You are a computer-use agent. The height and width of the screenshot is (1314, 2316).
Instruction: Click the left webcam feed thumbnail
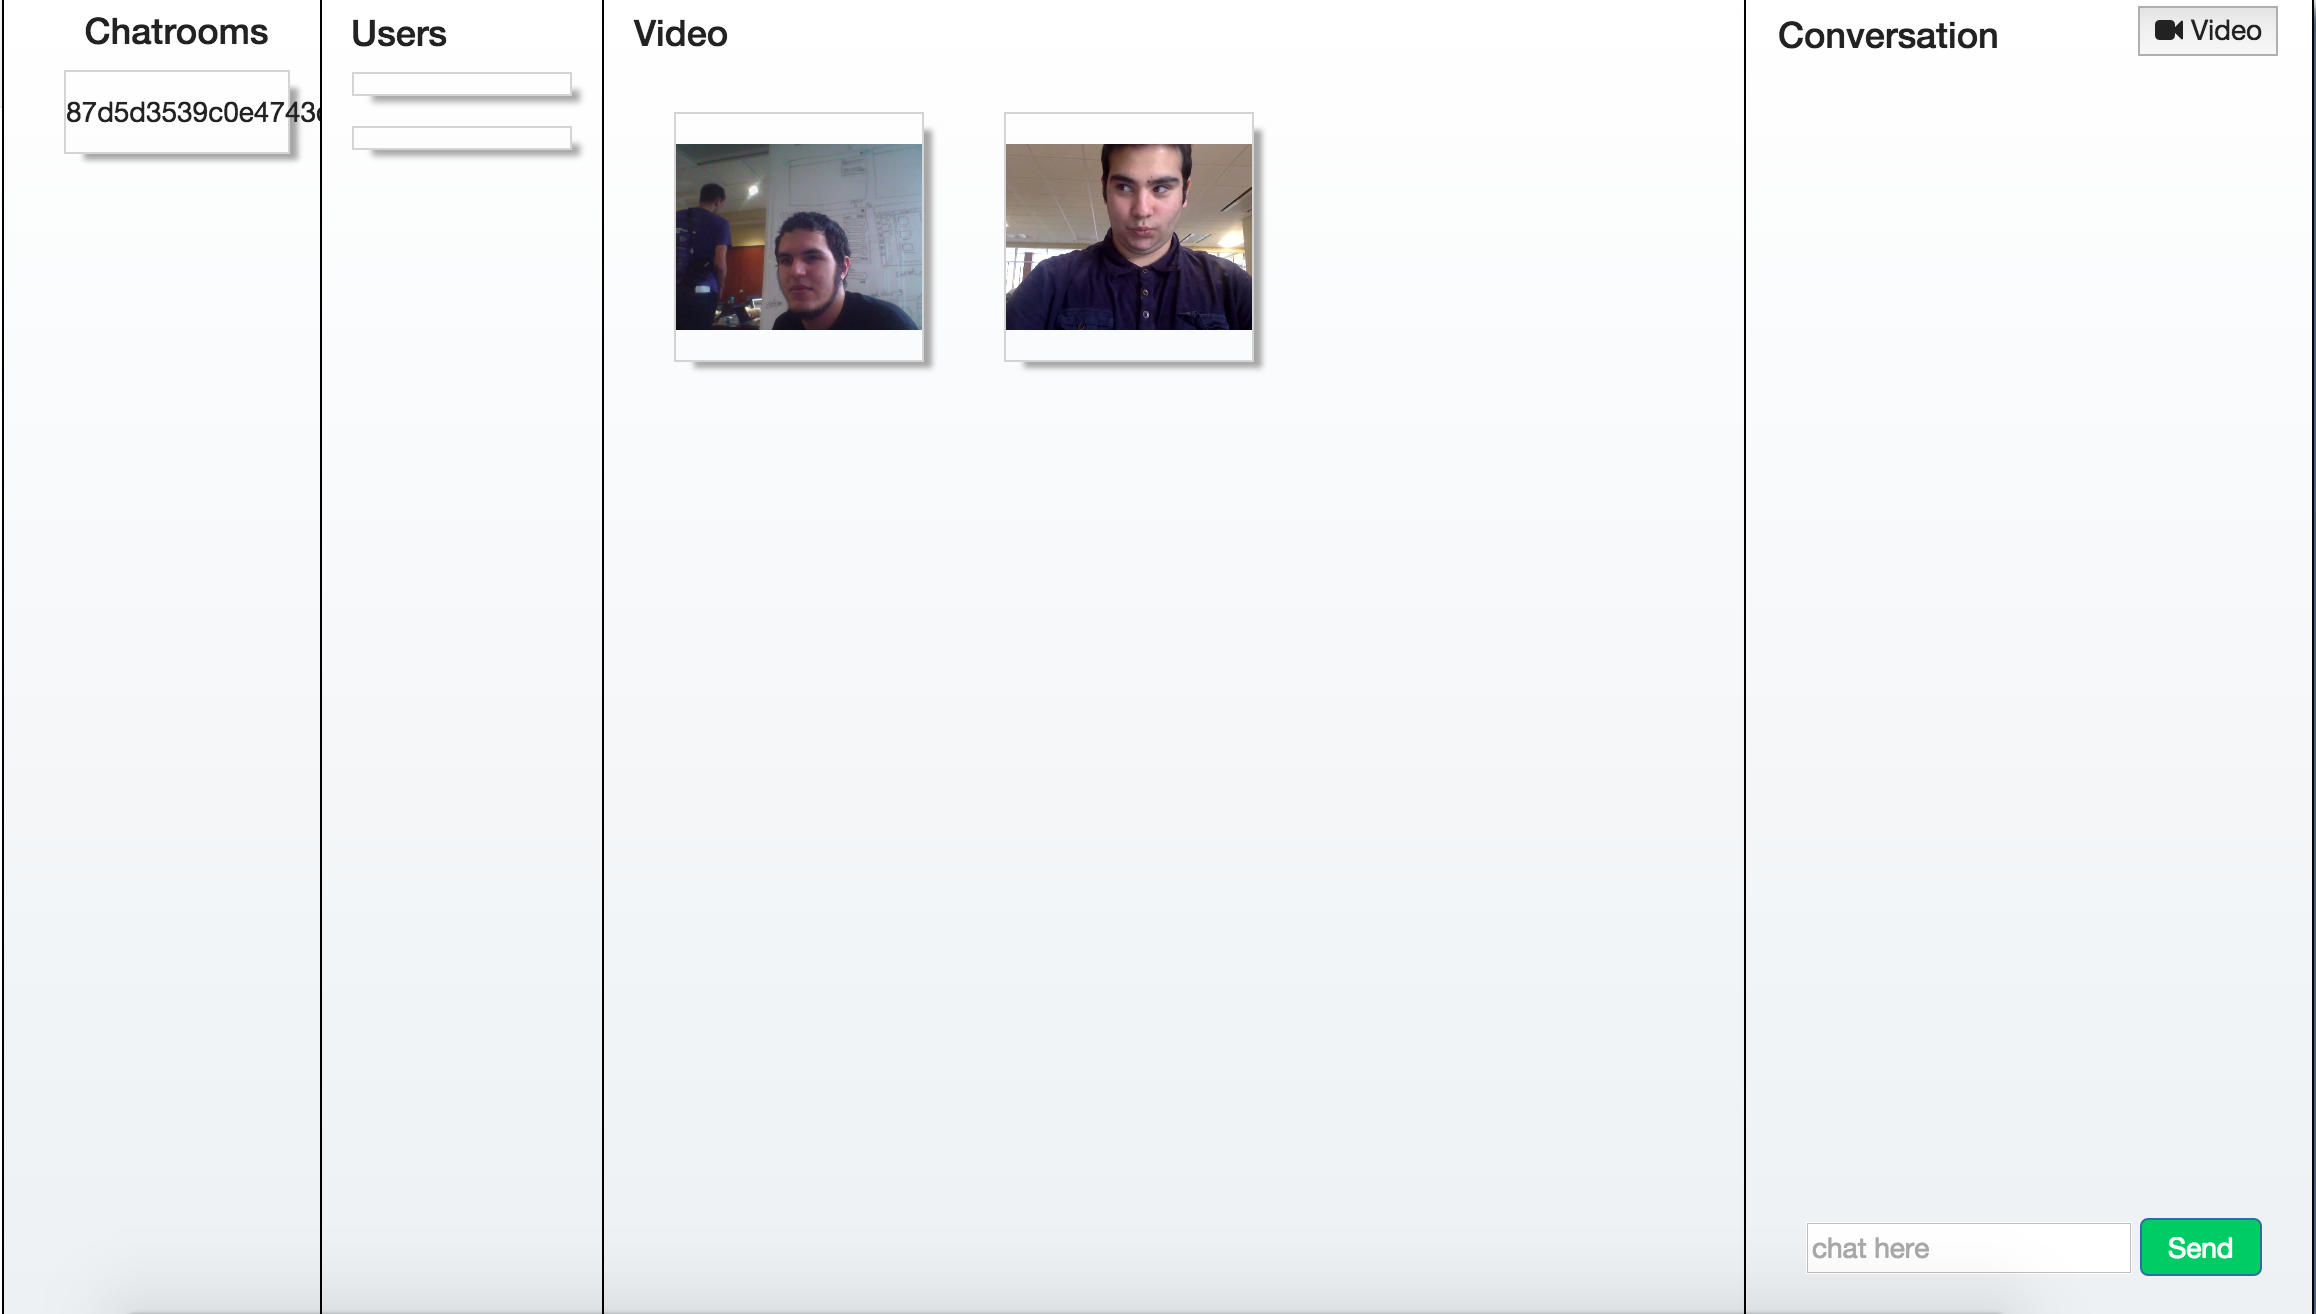799,237
